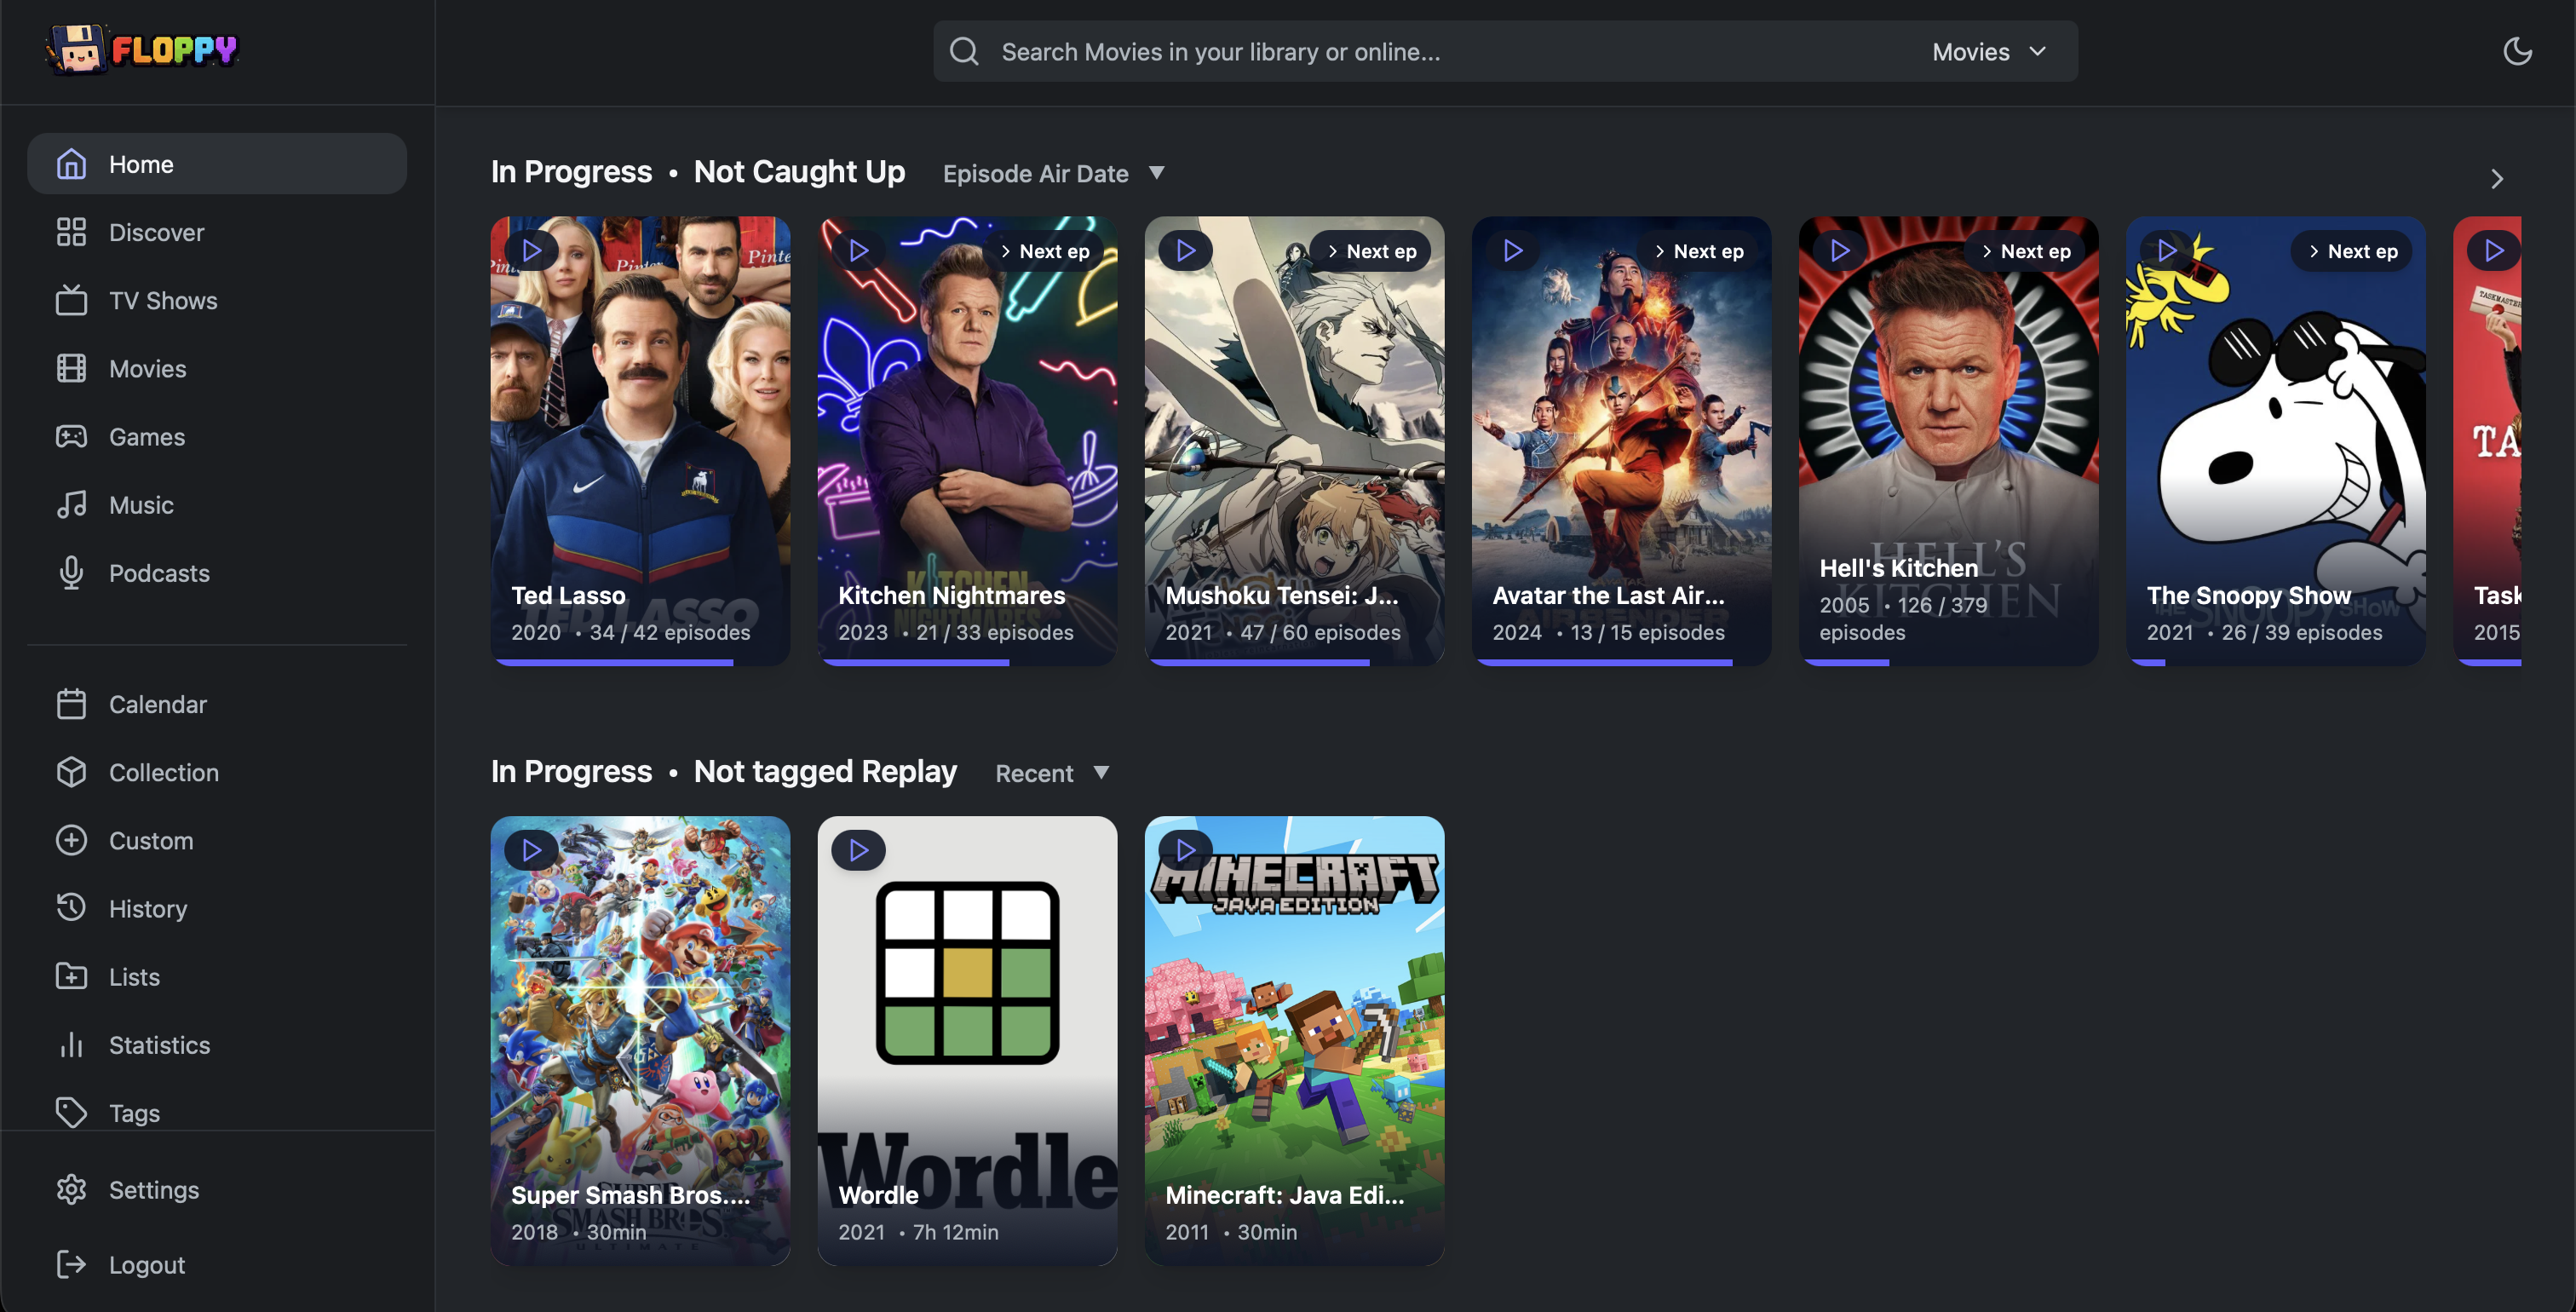Screen dimensions: 2576x1312
Task: Click the History clock icon
Action: tap(71, 908)
